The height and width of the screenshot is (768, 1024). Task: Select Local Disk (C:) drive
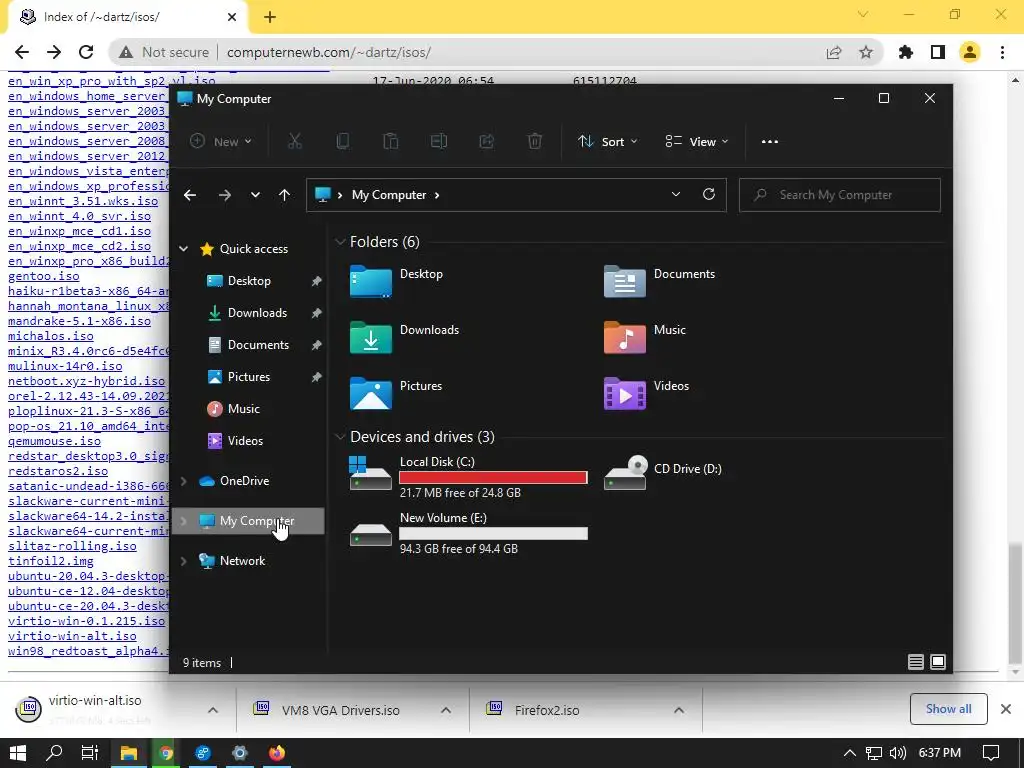468,477
